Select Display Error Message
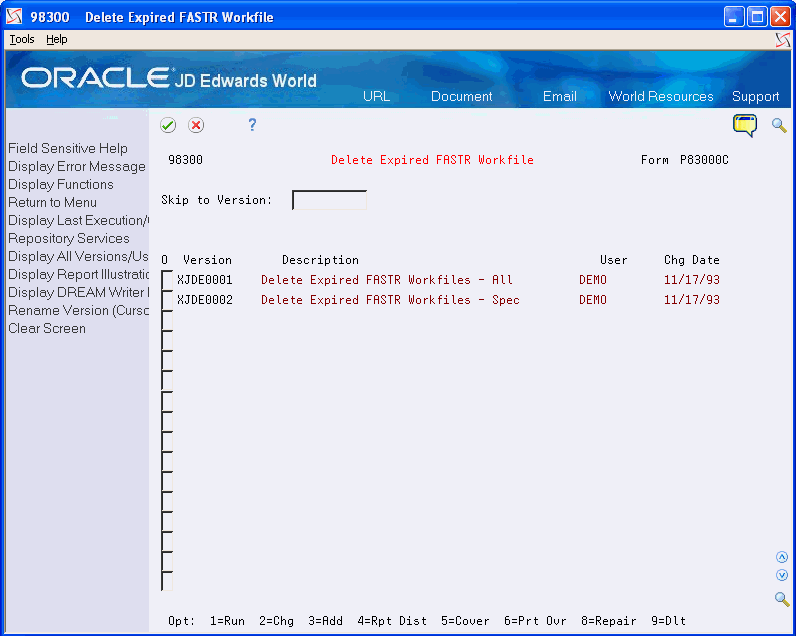The image size is (796, 636). tap(77, 166)
